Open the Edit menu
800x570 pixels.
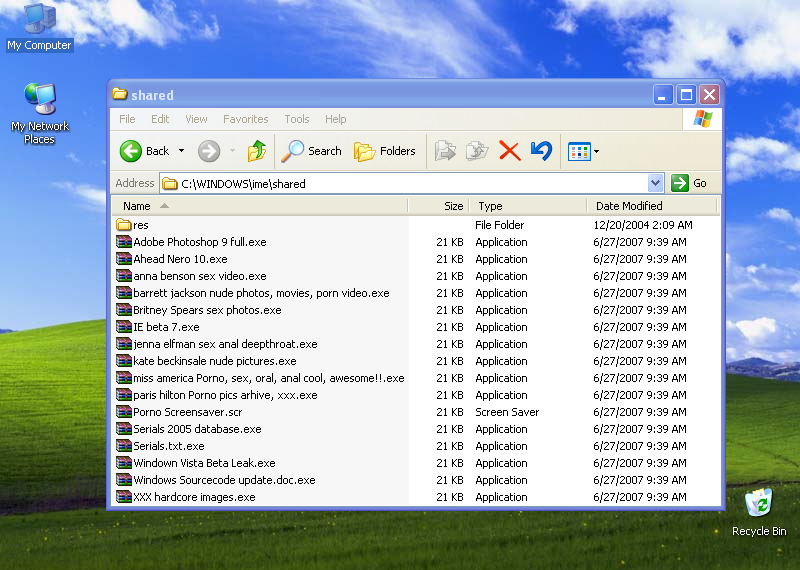click(x=160, y=119)
